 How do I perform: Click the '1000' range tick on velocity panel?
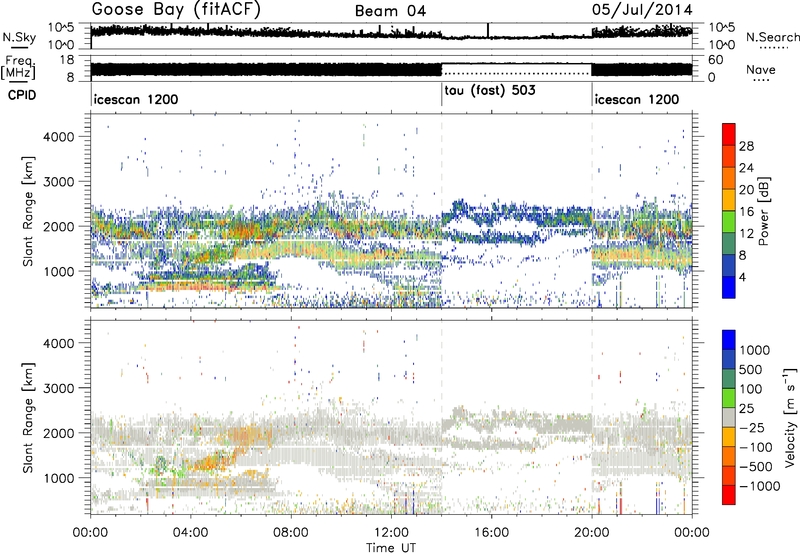(x=58, y=478)
